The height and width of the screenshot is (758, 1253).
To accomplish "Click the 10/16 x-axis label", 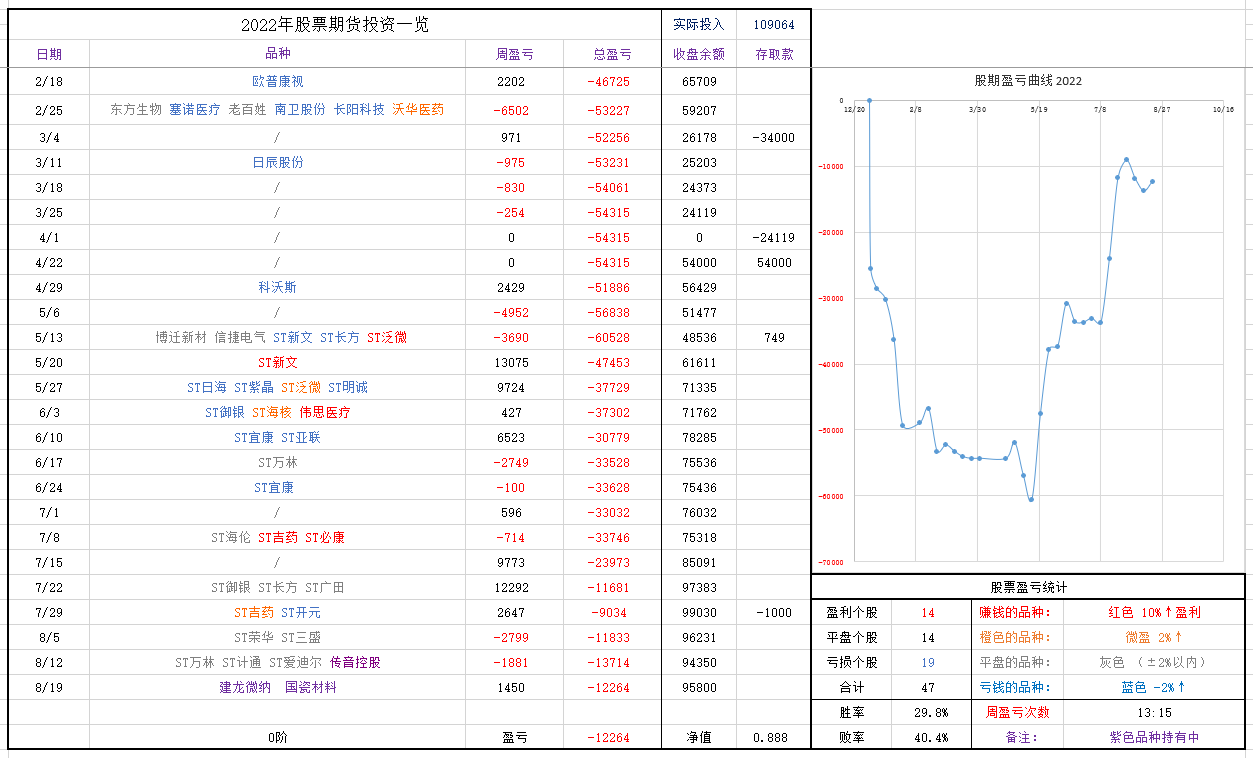I will (1223, 108).
